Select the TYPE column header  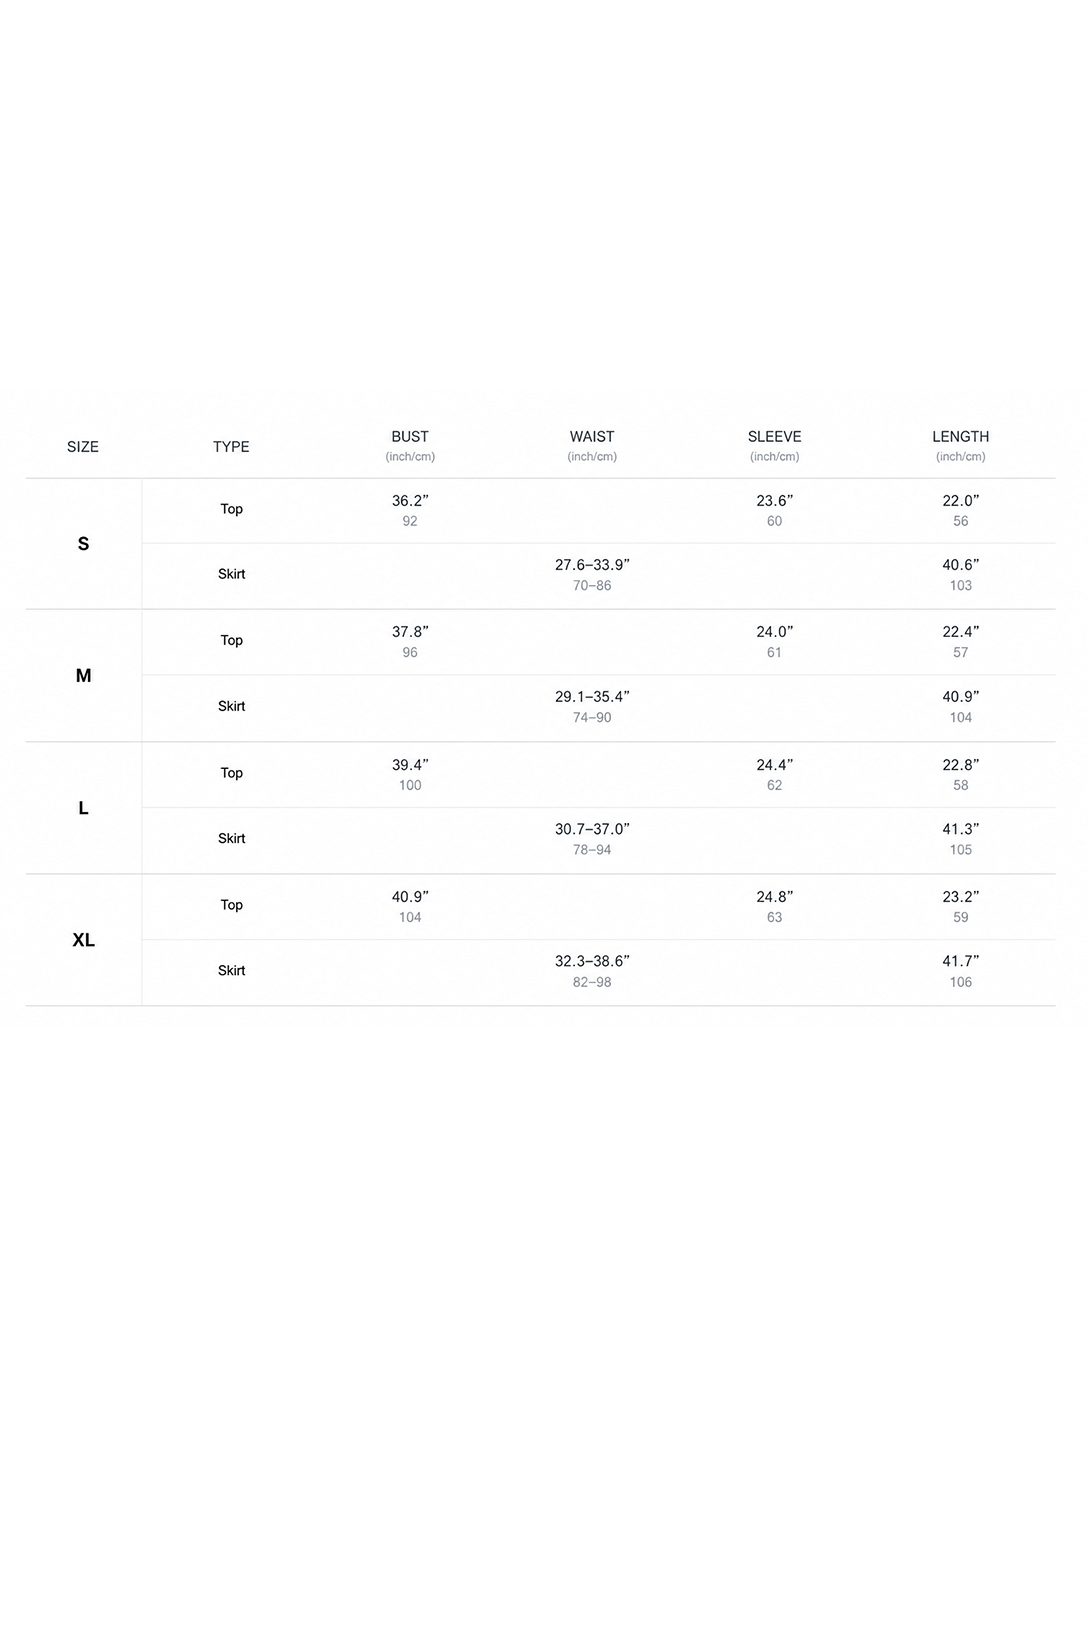pos(231,447)
